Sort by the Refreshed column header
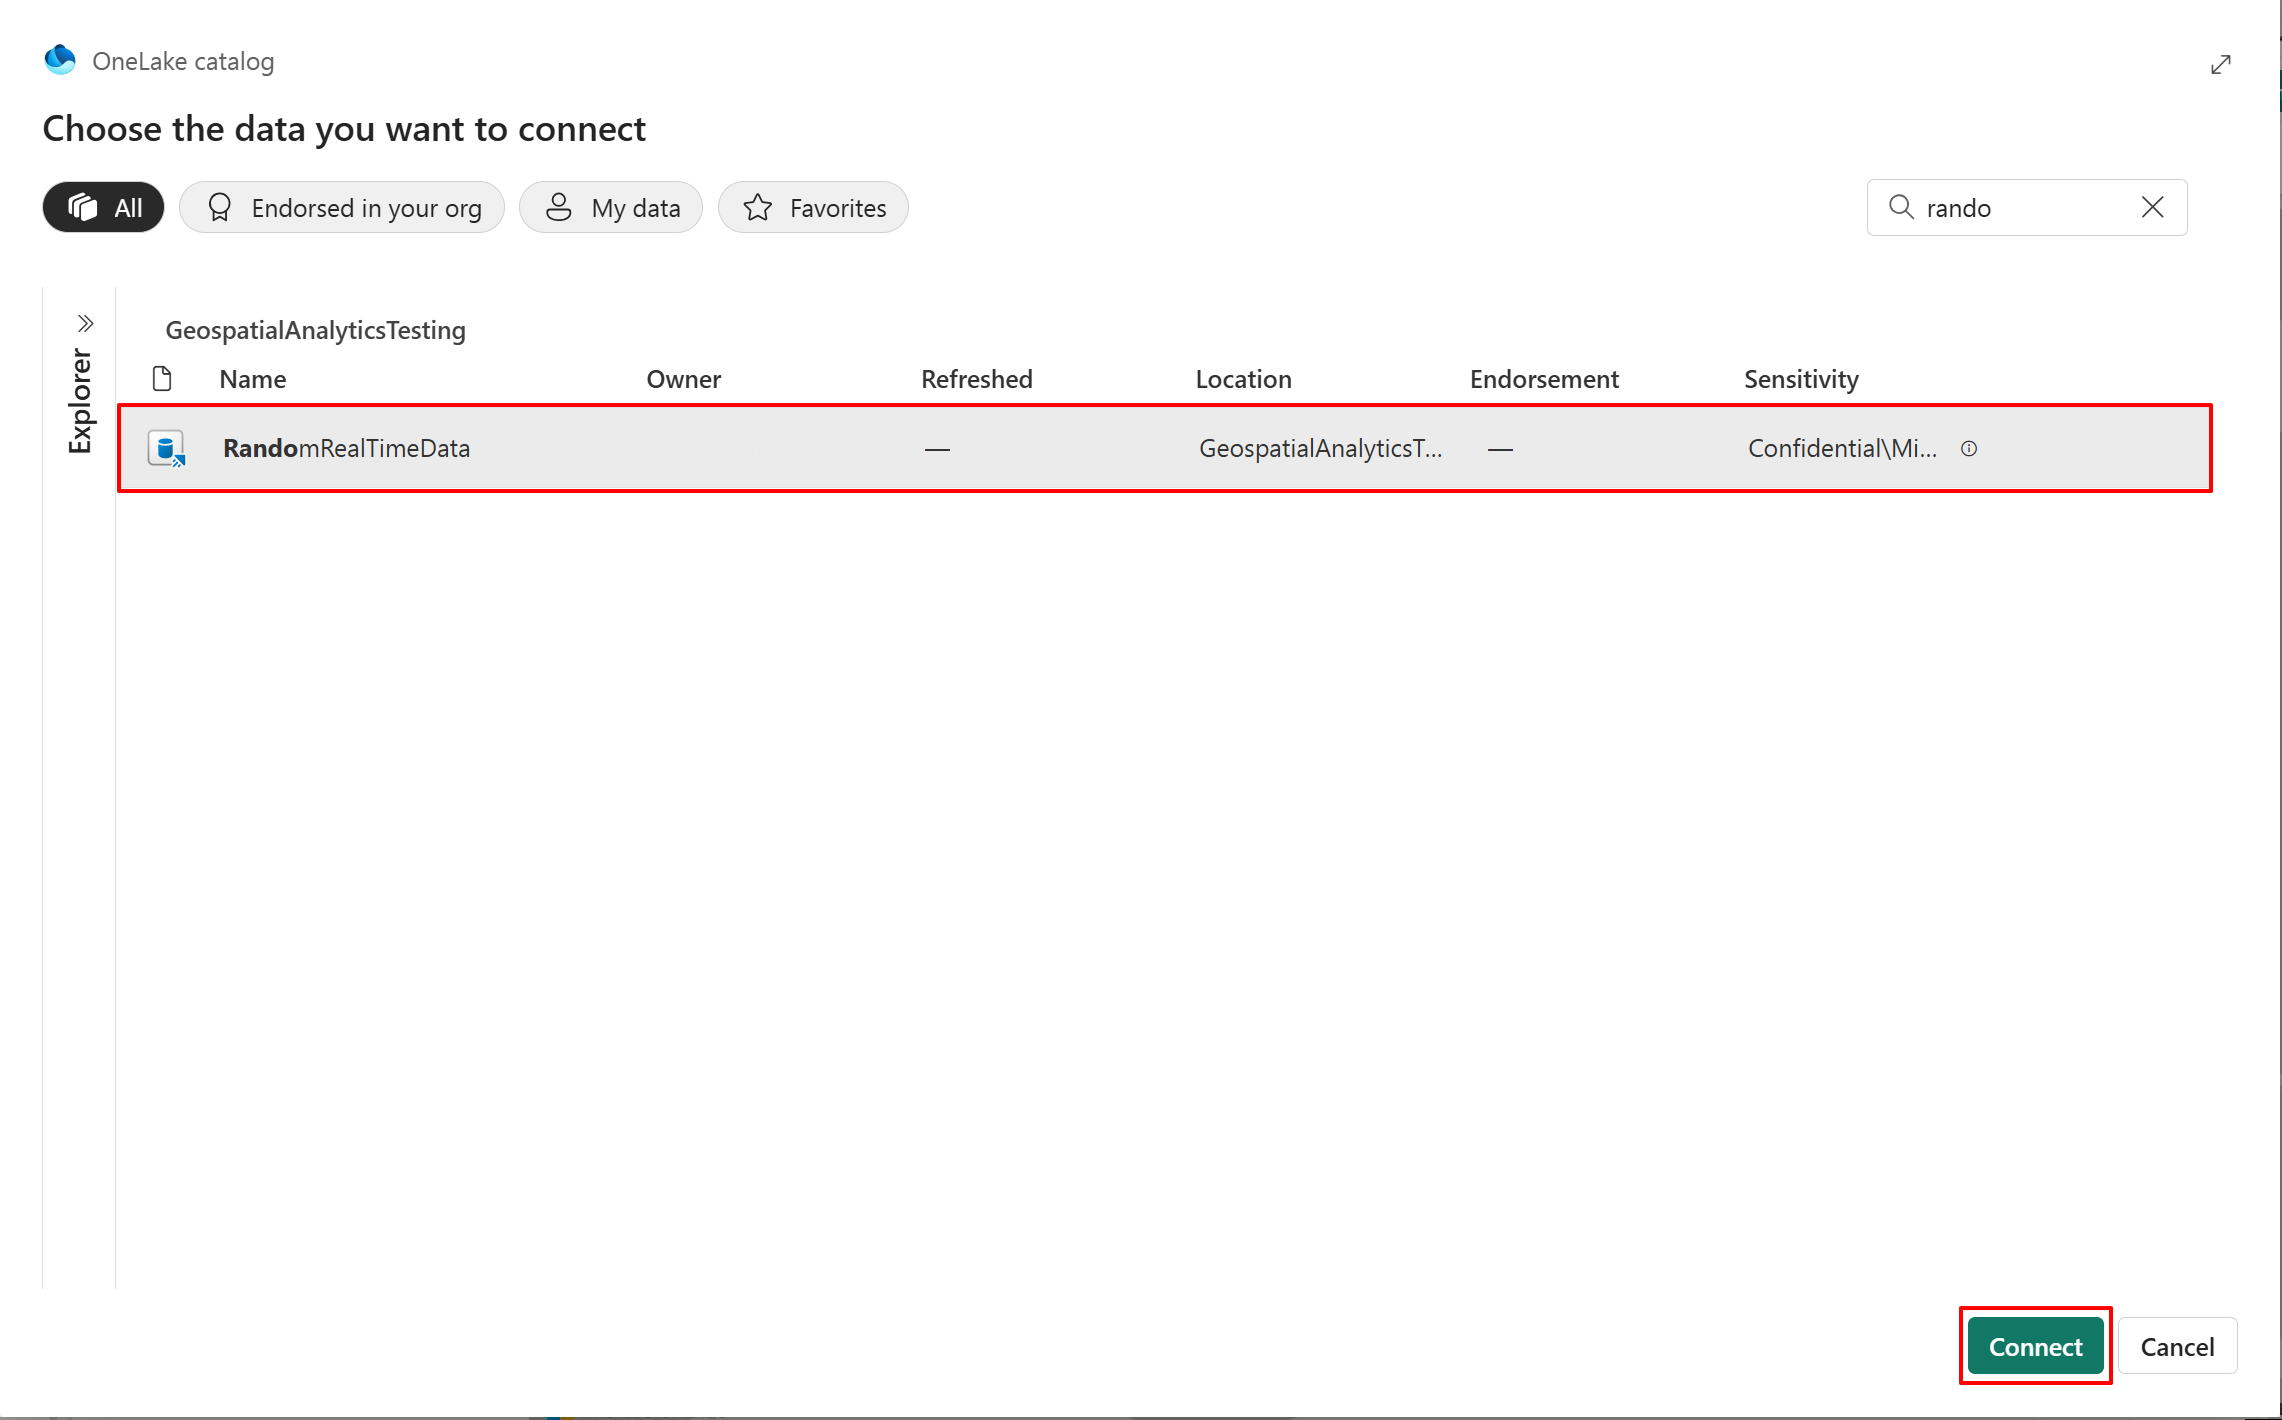The width and height of the screenshot is (2282, 1420). pyautogui.click(x=976, y=379)
